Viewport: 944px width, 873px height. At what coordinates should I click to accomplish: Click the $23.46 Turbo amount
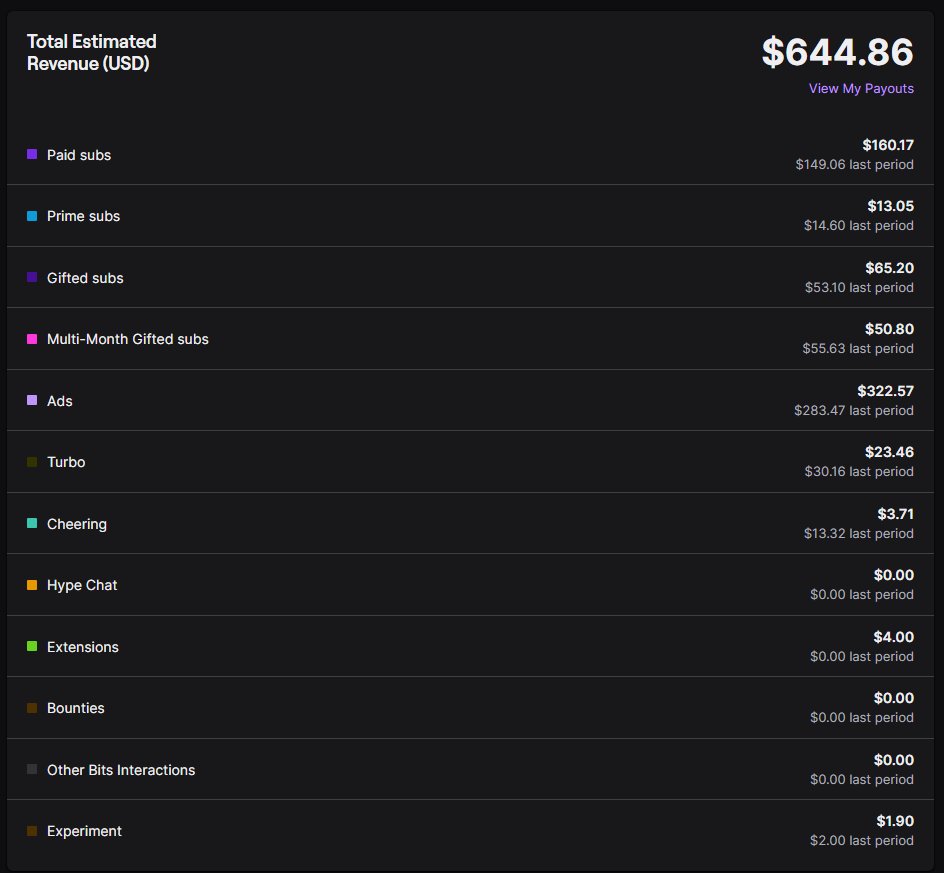(889, 452)
